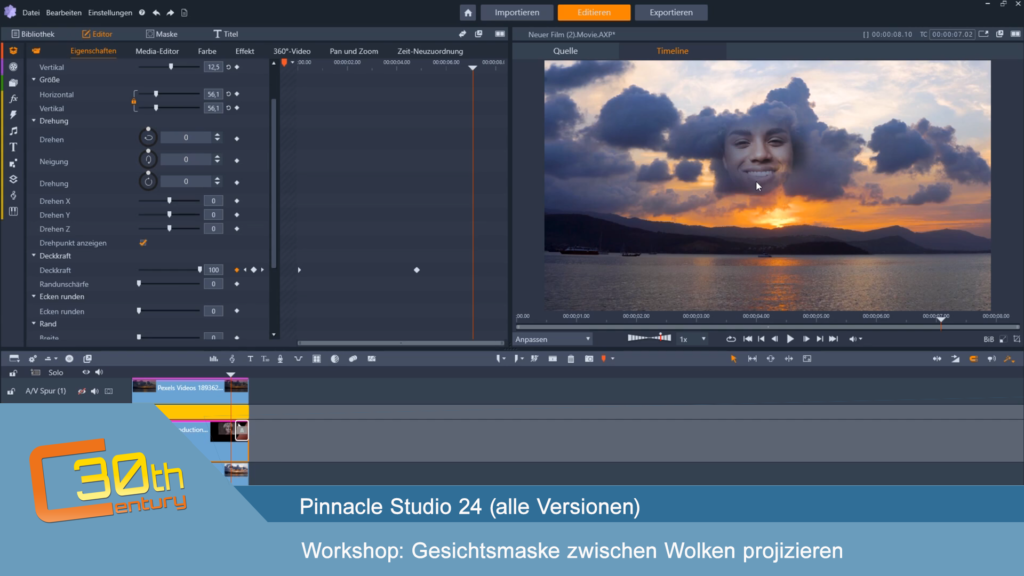Image resolution: width=1024 pixels, height=576 pixels.
Task: Select the orange arrow selection tool
Action: 733,359
